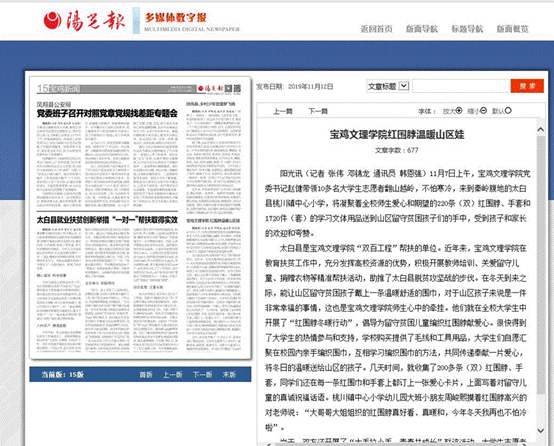The image size is (554, 446).
Task: Click the 字体： label
Action: [427, 111]
